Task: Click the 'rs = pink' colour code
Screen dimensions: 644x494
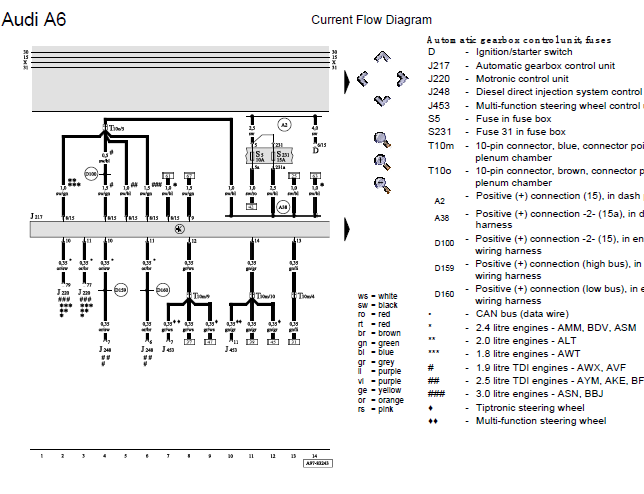Action: pyautogui.click(x=375, y=409)
